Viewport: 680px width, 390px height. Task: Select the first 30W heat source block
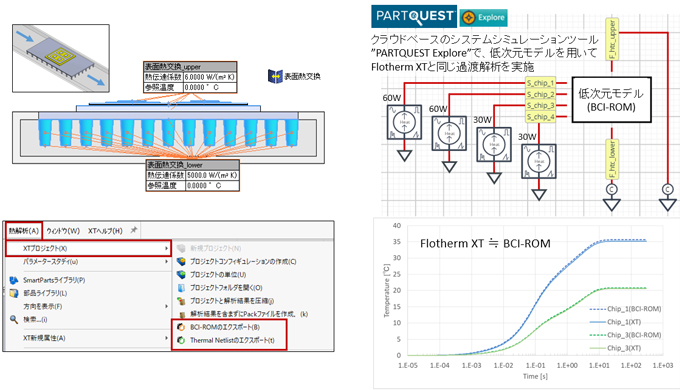coord(494,144)
